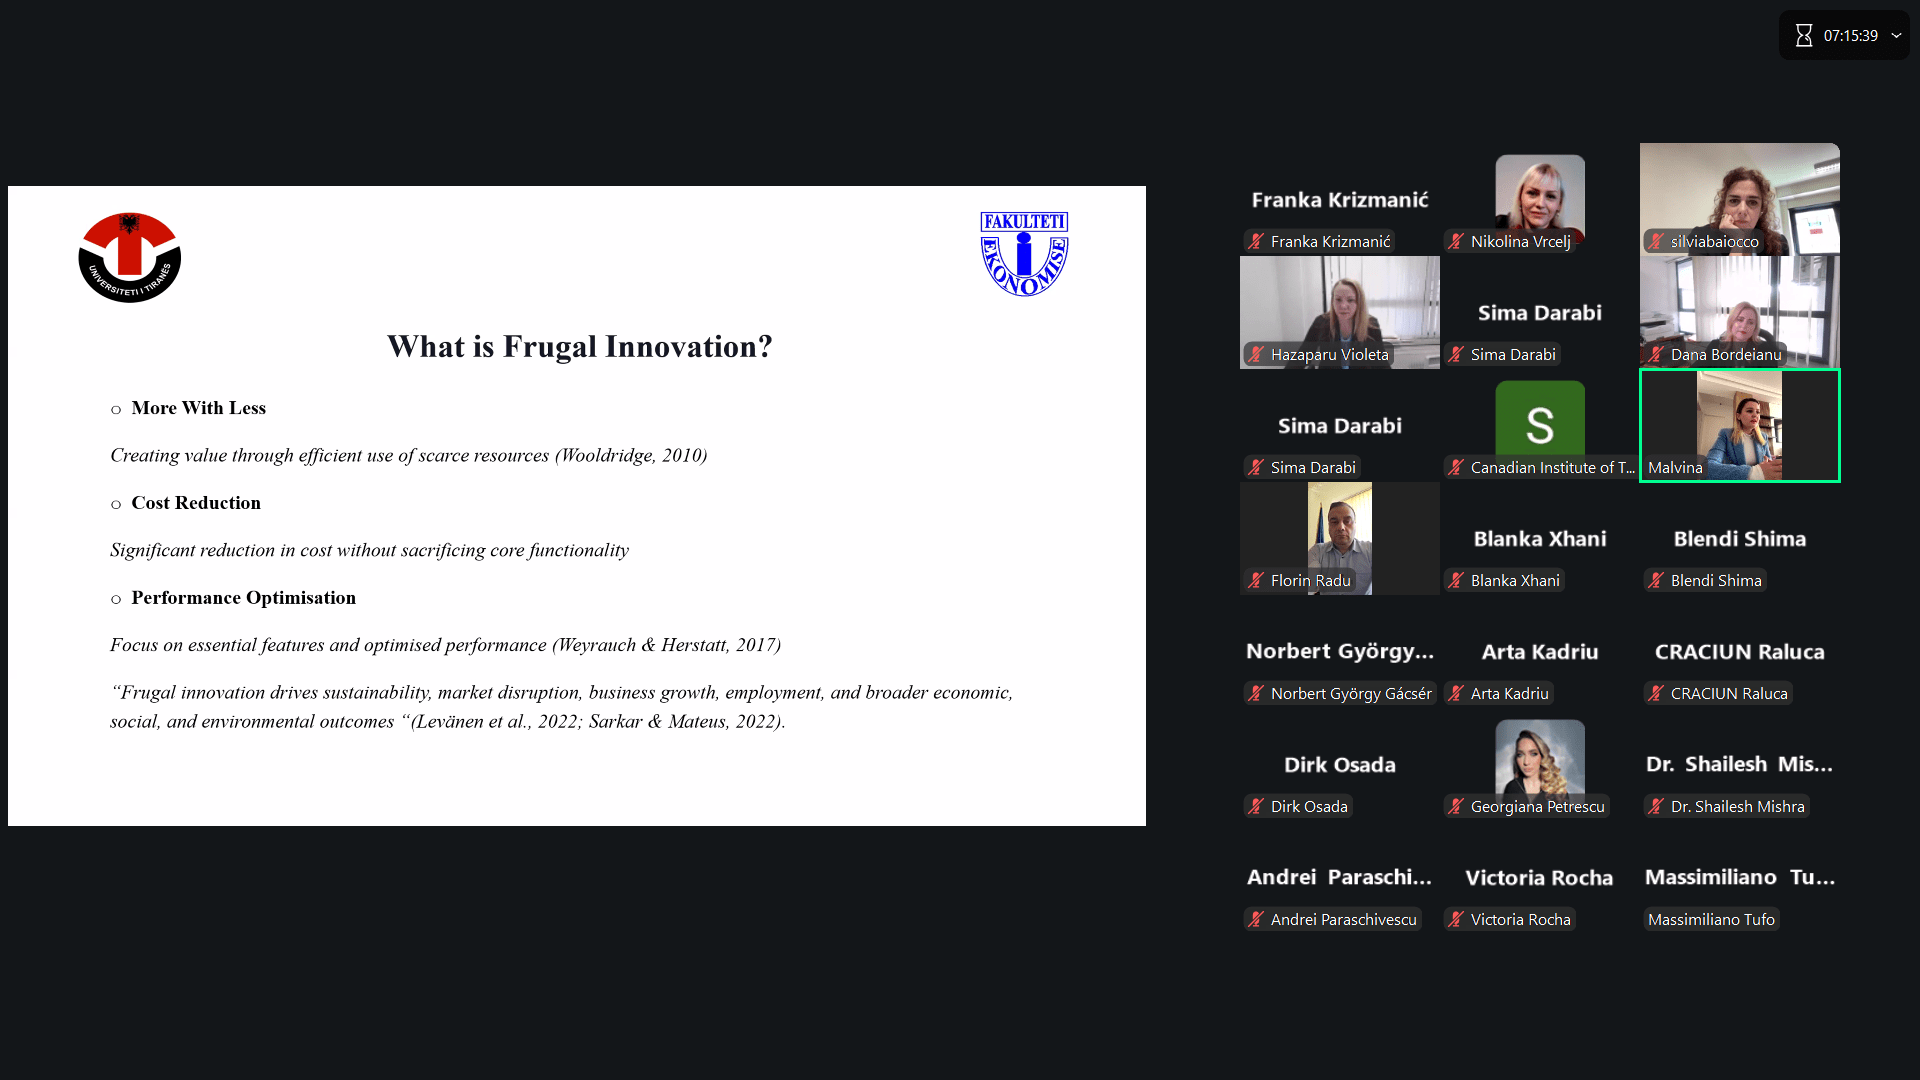Click Georgiana Petrescu's muted mic icon
1920x1080 pixels.
pyautogui.click(x=1456, y=807)
